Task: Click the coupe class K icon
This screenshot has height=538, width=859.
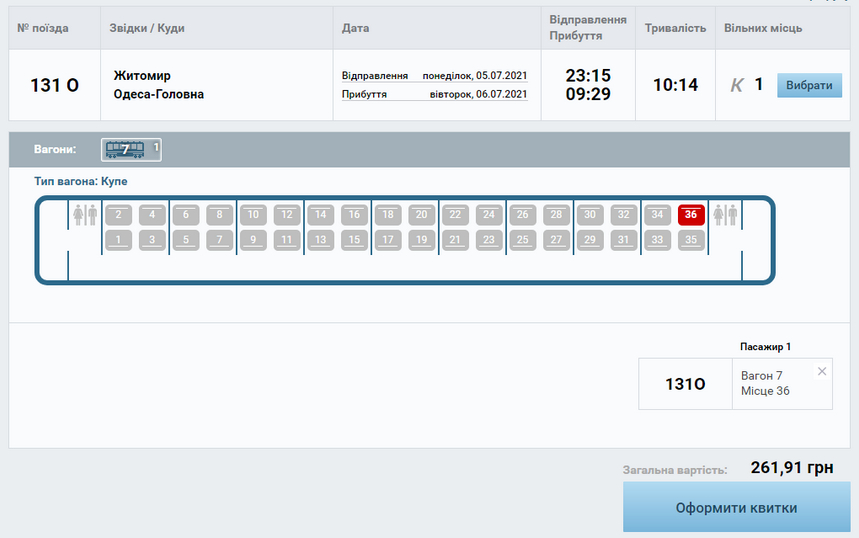Action: (737, 86)
